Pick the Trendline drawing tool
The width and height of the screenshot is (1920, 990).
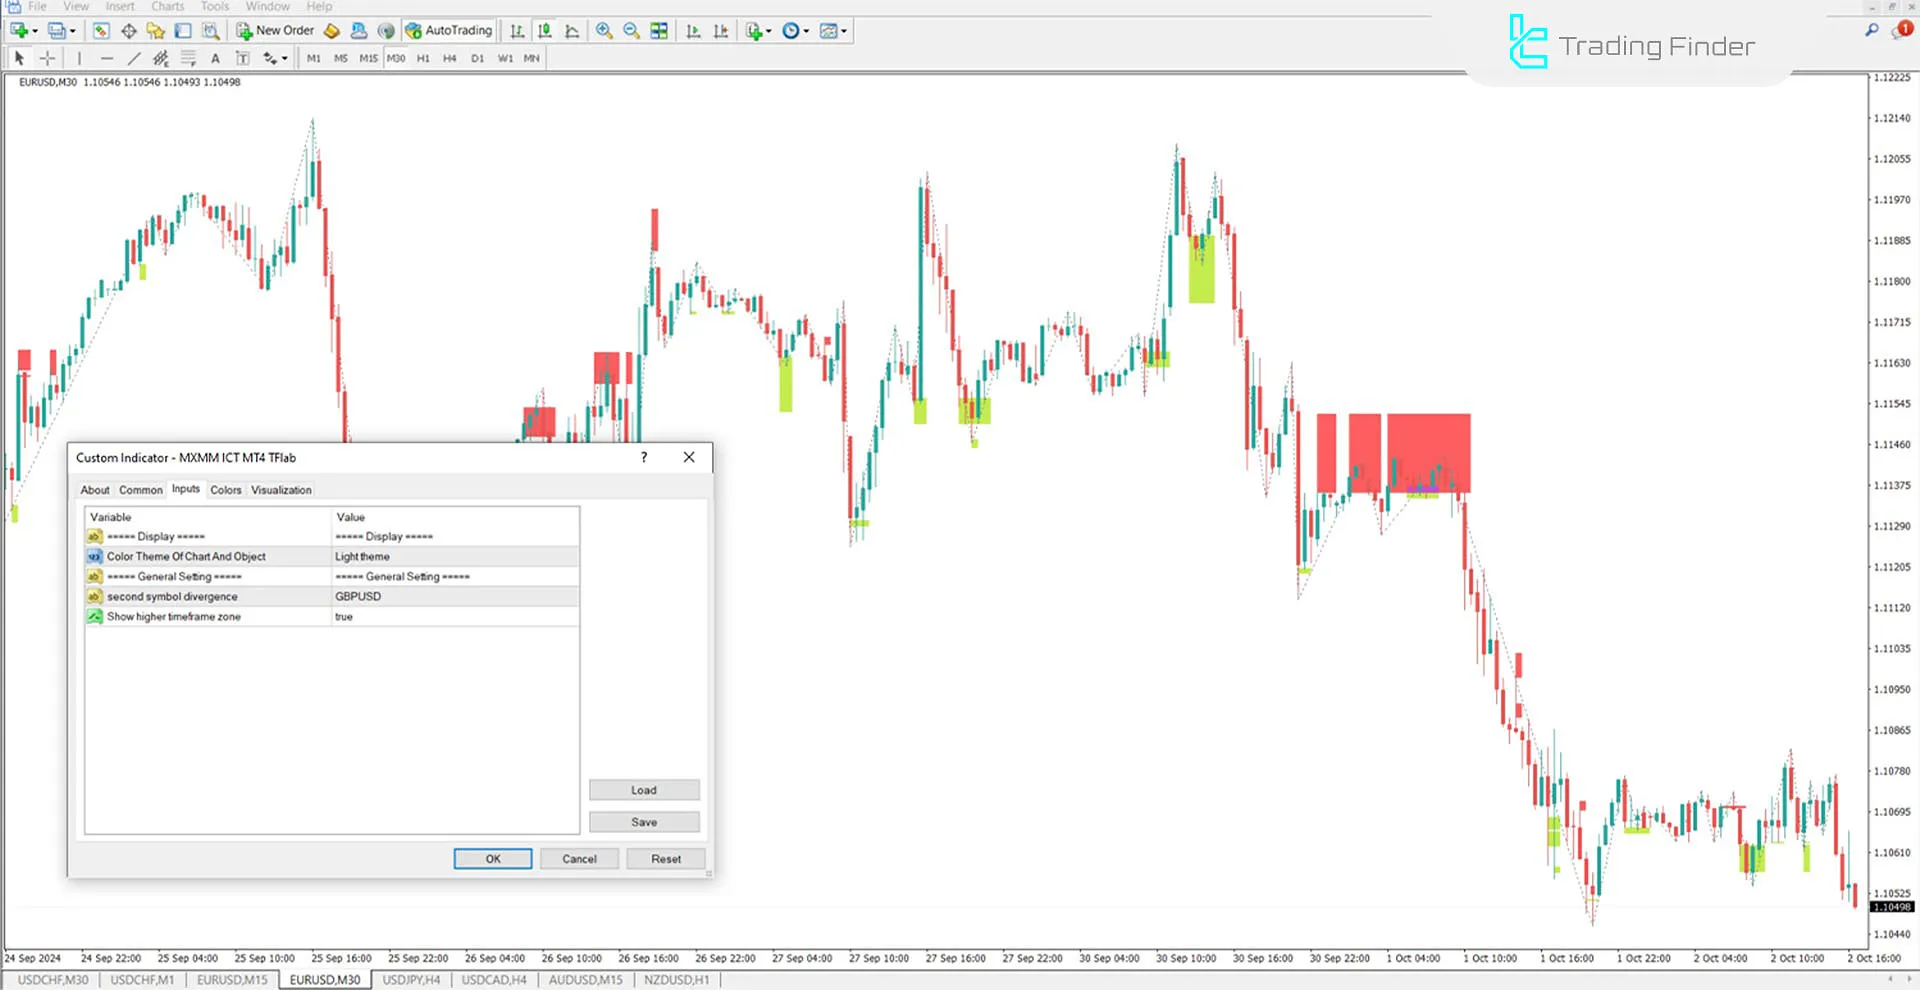(x=134, y=58)
